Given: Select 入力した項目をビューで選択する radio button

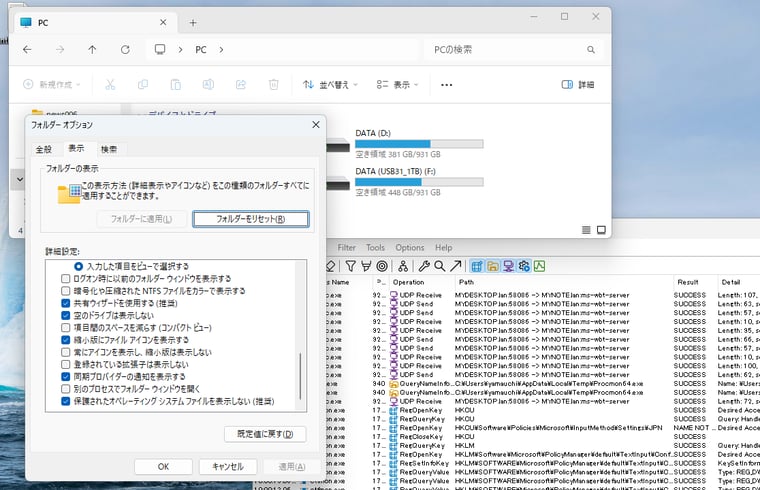Looking at the screenshot, I should (x=79, y=266).
